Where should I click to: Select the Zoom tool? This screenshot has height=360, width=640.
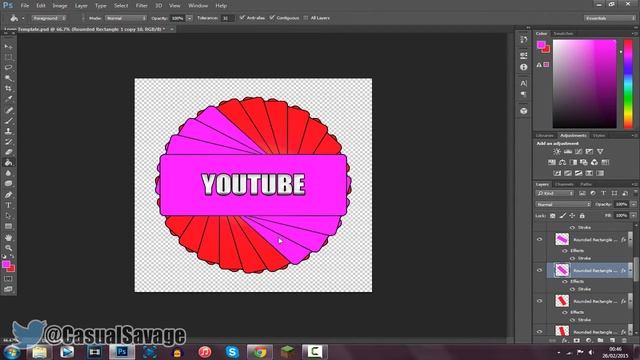coord(8,248)
